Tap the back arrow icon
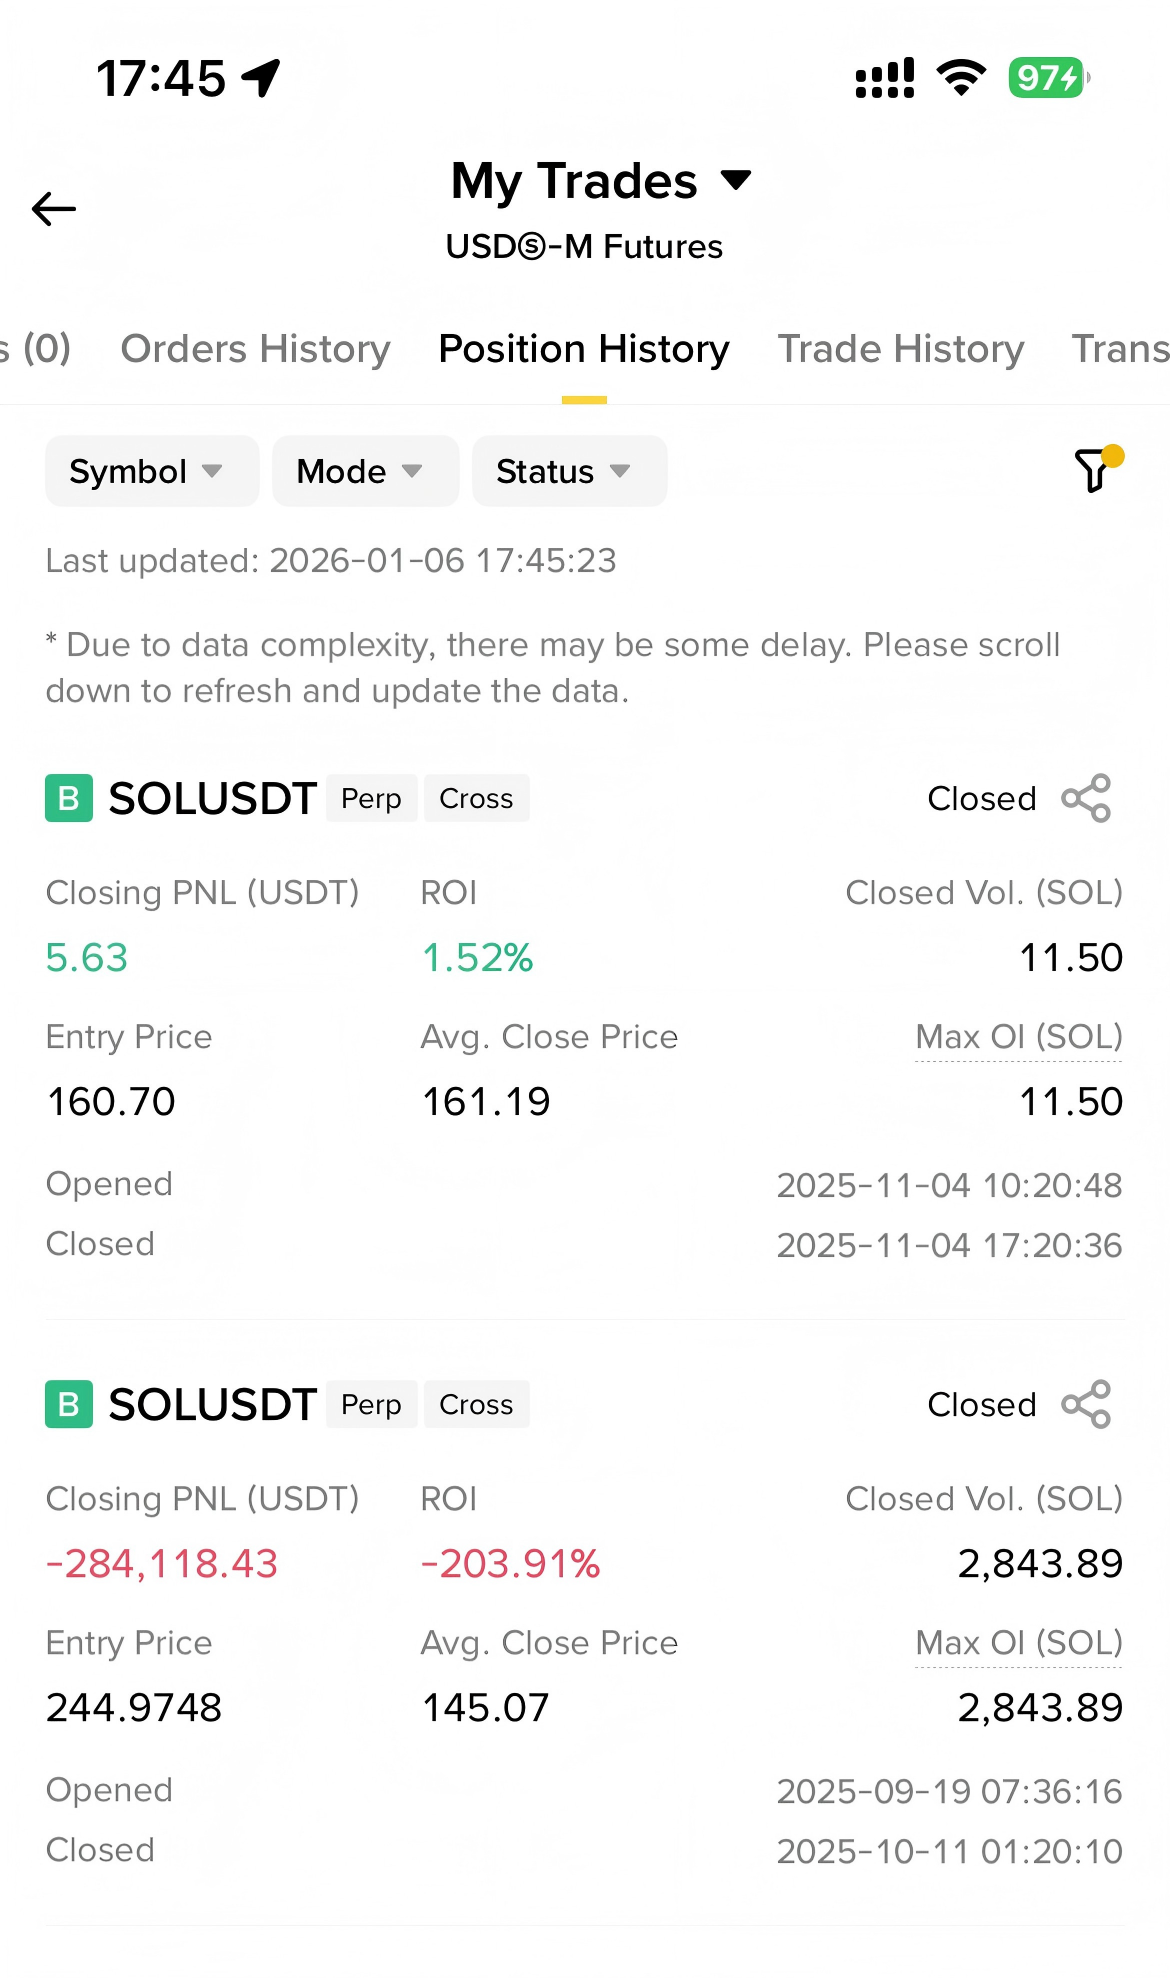The height and width of the screenshot is (1978, 1170). coord(54,209)
